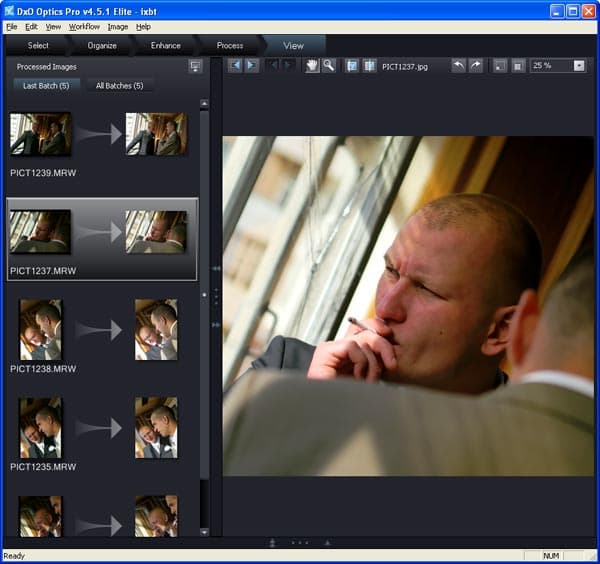Select the original thumbnail of PICT1237.MRW
600x564 pixels.
click(40, 232)
